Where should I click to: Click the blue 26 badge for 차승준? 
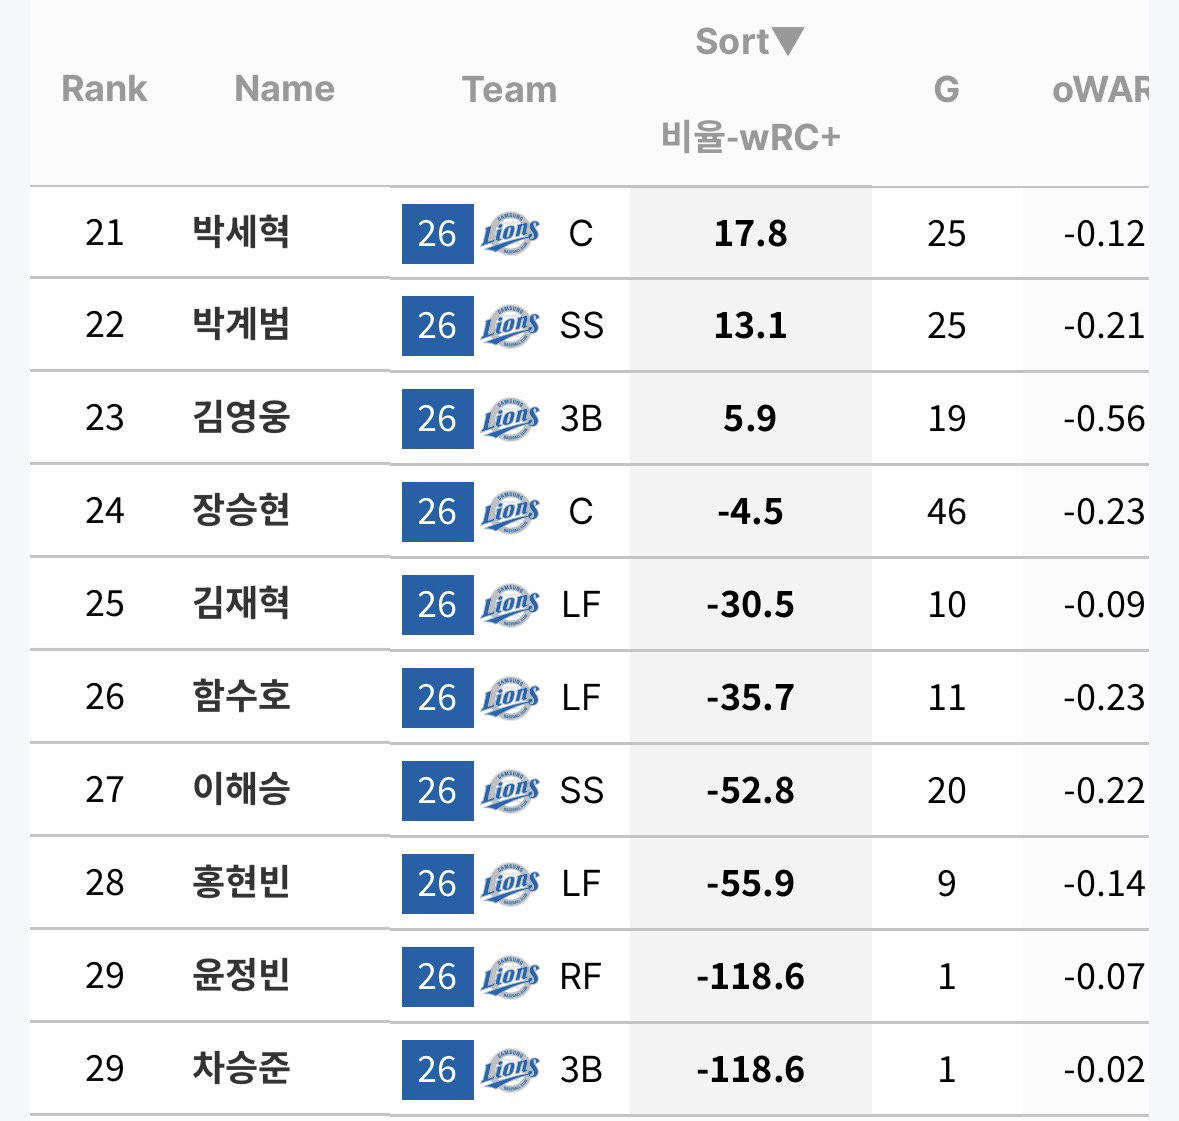[x=438, y=1070]
